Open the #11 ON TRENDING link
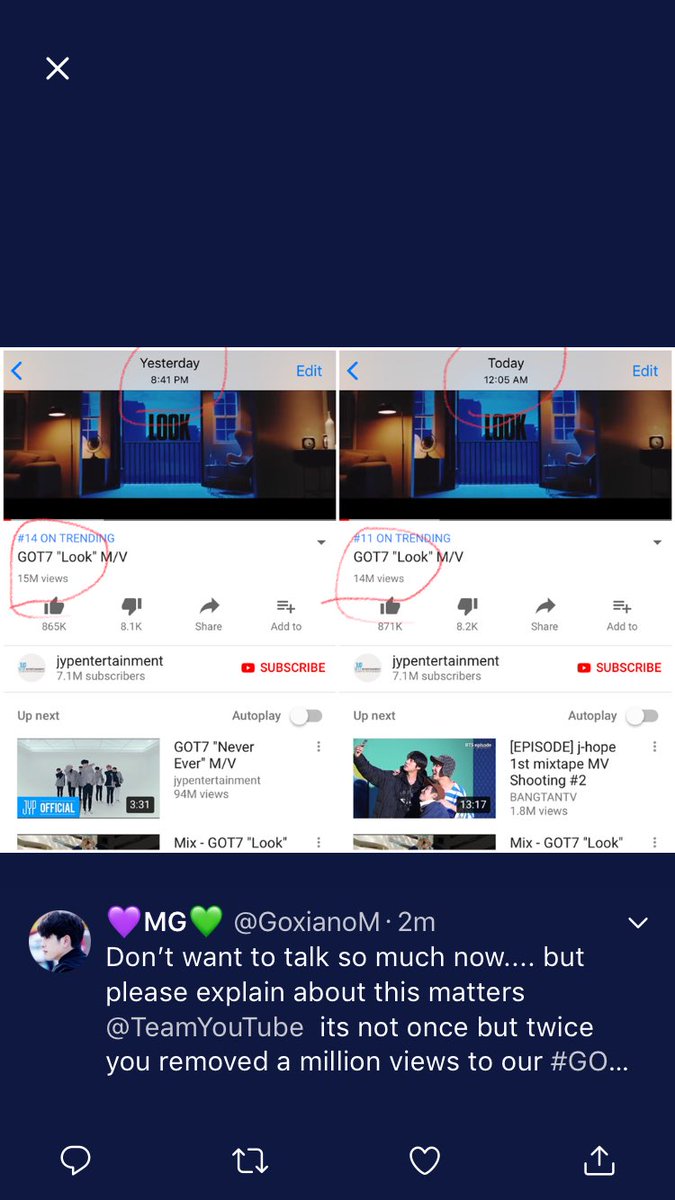Image resolution: width=675 pixels, height=1200 pixels. pos(402,538)
